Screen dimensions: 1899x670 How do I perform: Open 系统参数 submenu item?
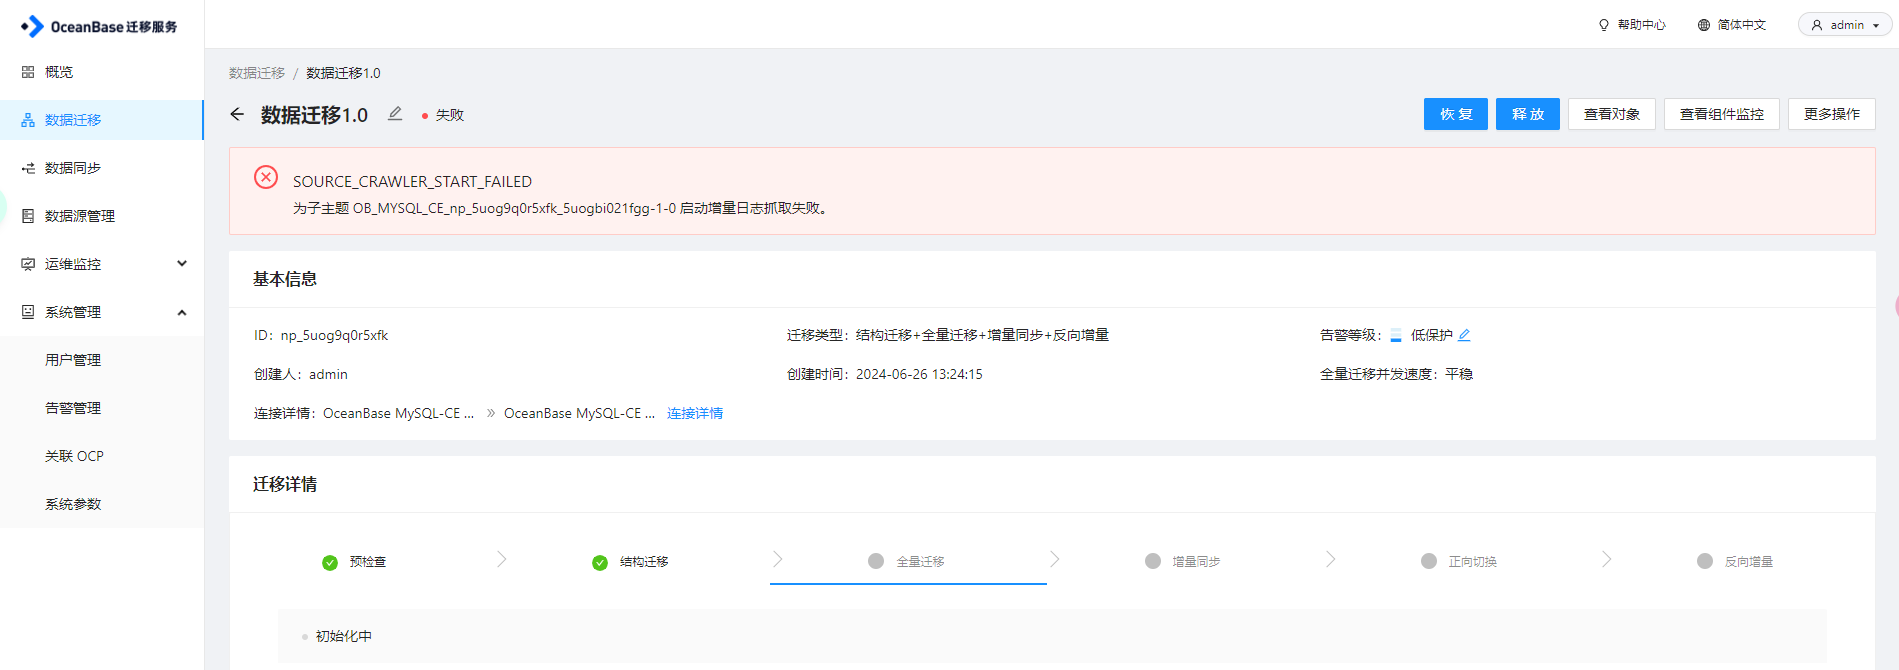pyautogui.click(x=73, y=504)
